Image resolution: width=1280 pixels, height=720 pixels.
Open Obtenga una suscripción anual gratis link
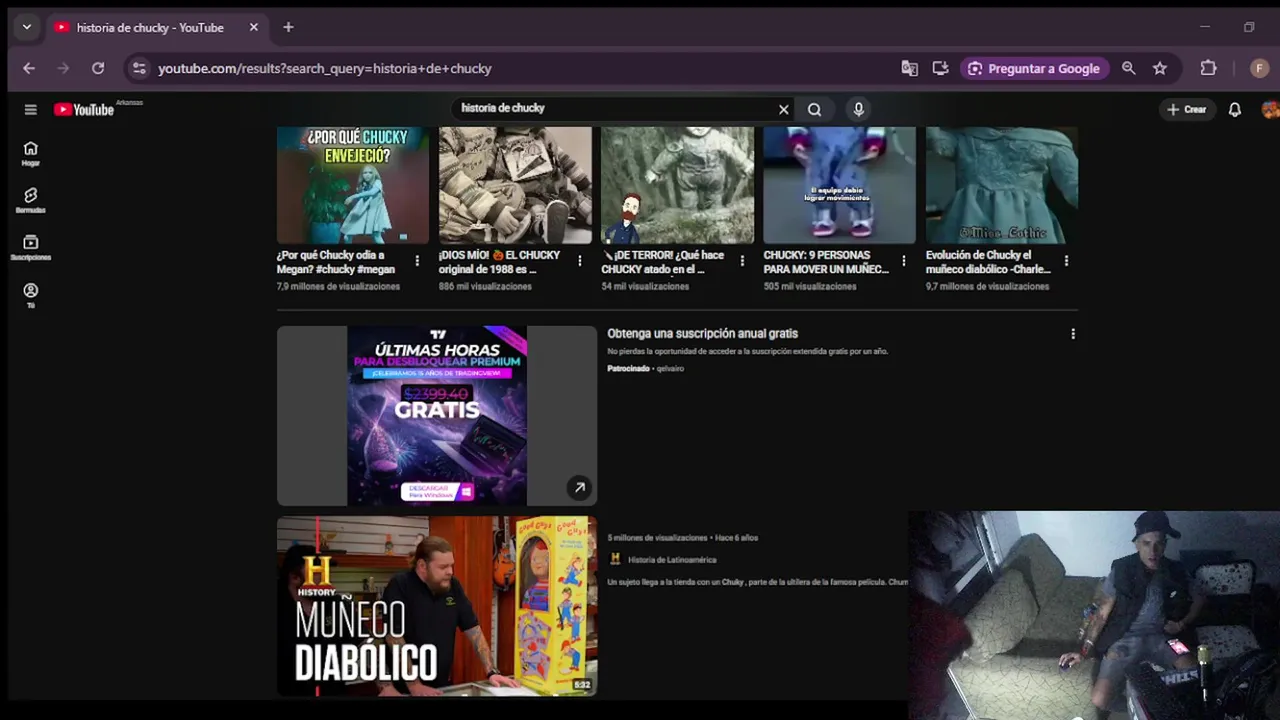tap(702, 334)
